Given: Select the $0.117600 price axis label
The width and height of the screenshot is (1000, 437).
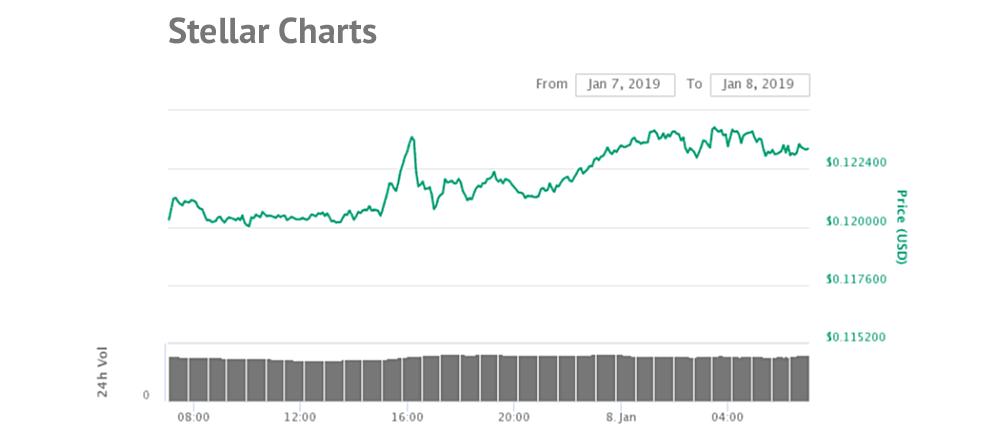Looking at the screenshot, I should click(854, 280).
